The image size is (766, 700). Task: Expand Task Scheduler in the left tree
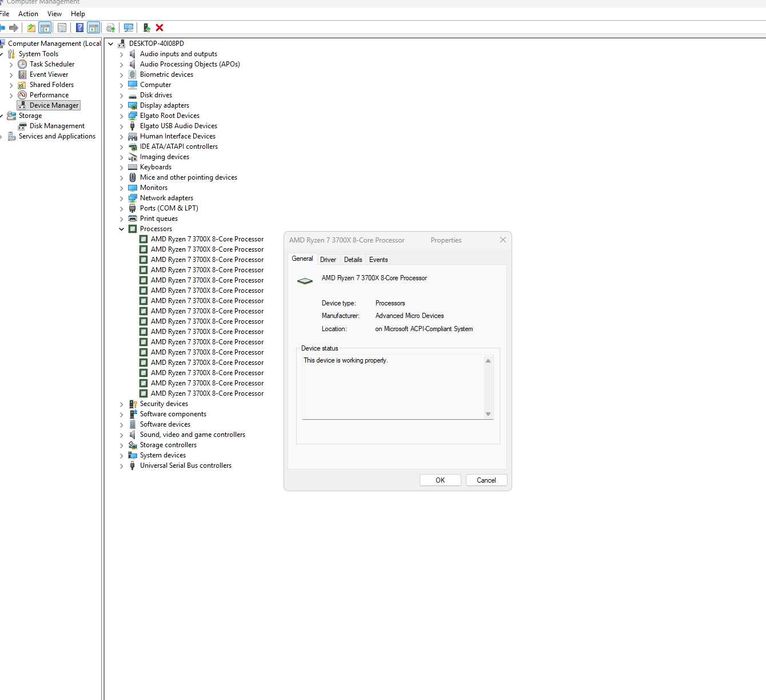[11, 64]
